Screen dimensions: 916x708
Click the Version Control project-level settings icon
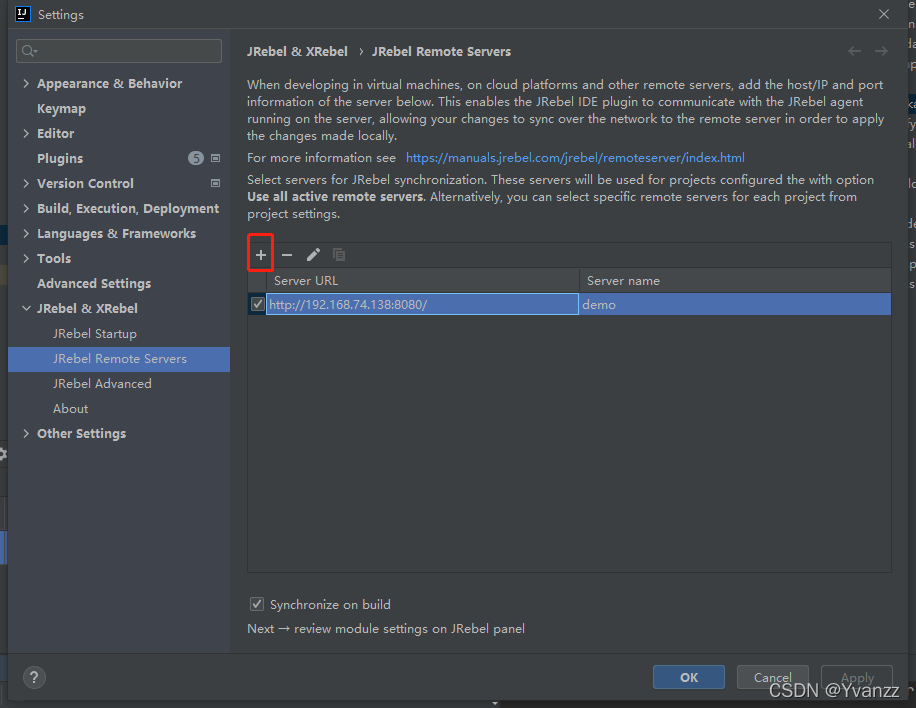click(216, 183)
